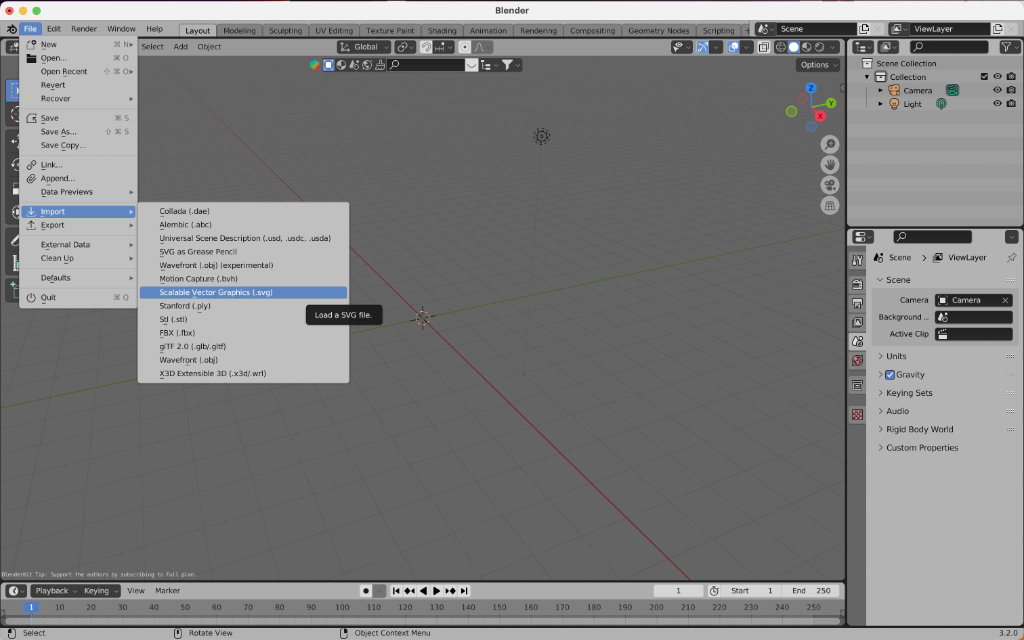Click the pan hand icon in the viewport
Viewport: 1024px width, 640px height.
(x=830, y=165)
